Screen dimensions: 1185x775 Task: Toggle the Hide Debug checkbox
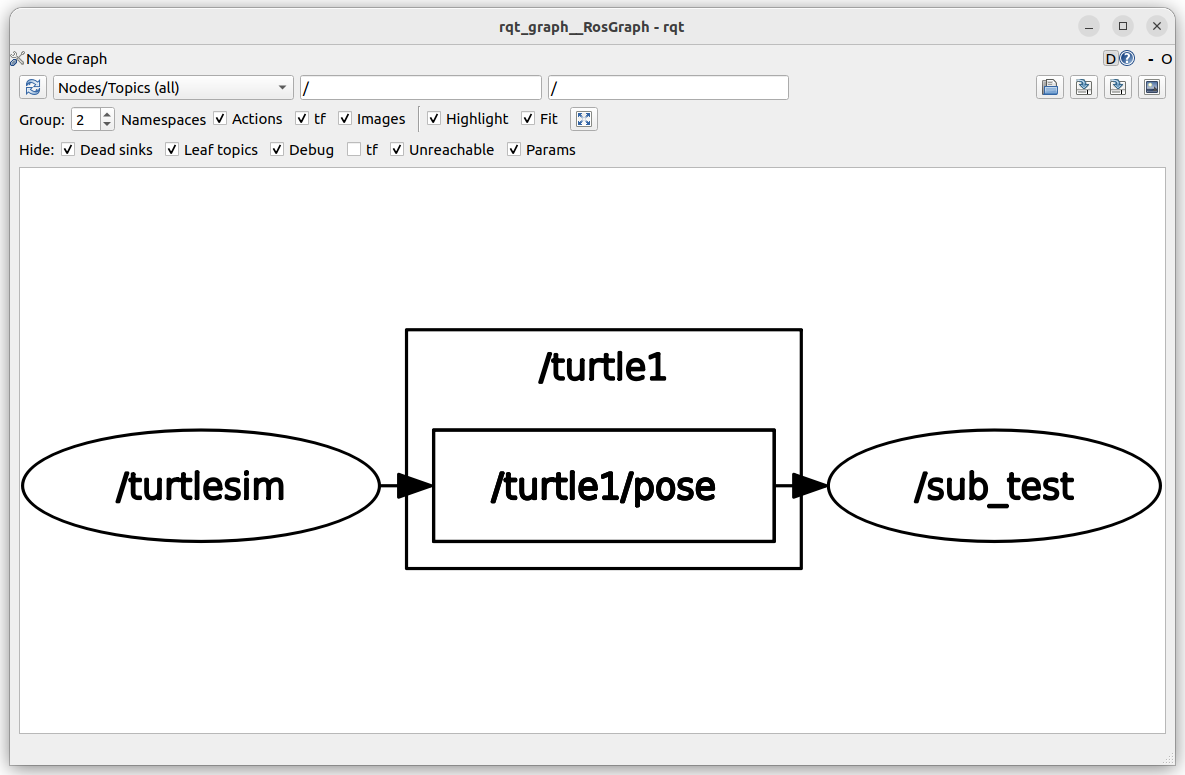pyautogui.click(x=277, y=150)
